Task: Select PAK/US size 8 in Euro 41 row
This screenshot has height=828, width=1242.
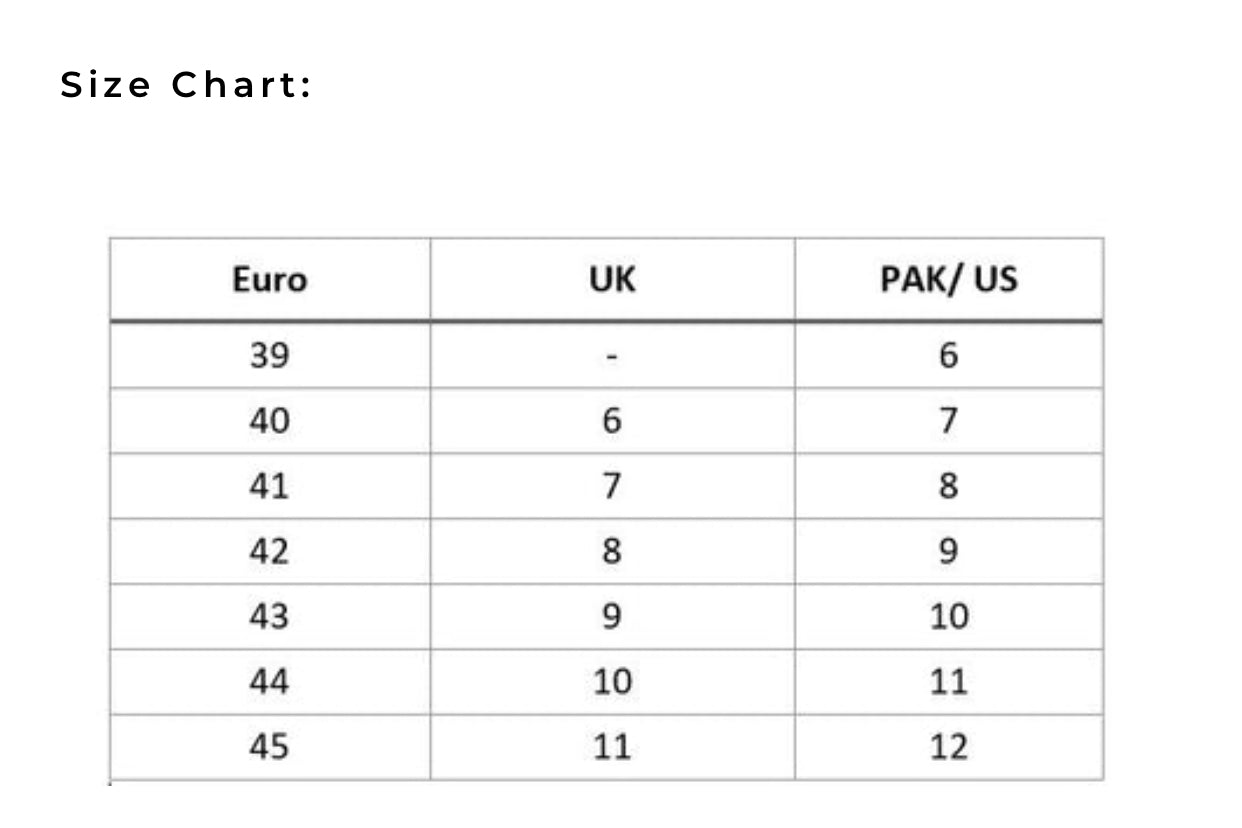Action: click(948, 486)
